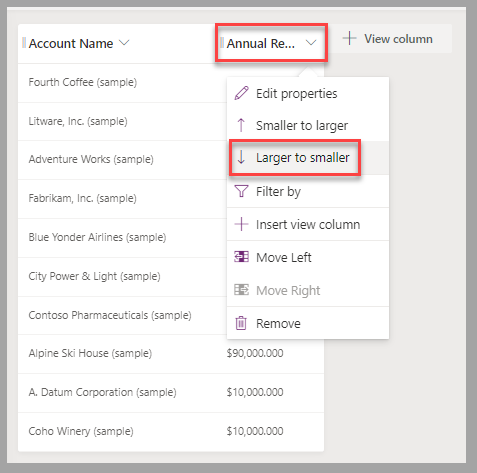Expand the Account Name column chevron
Image resolution: width=477 pixels, height=473 pixels.
124,43
